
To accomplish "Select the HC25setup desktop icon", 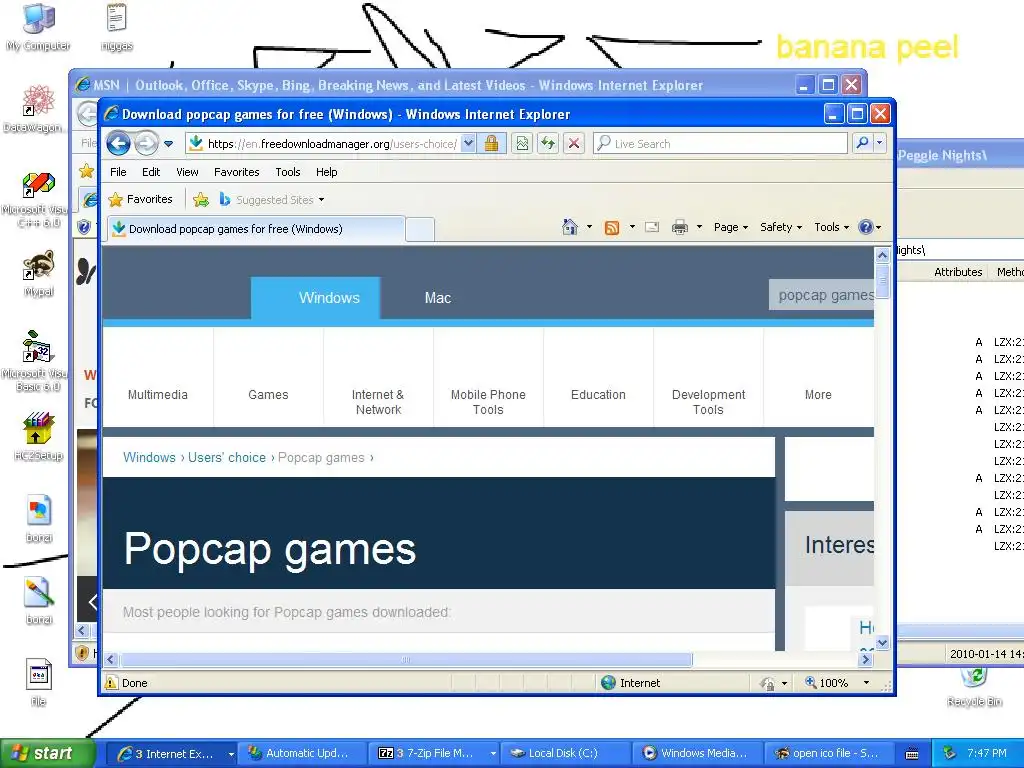I will (x=39, y=437).
